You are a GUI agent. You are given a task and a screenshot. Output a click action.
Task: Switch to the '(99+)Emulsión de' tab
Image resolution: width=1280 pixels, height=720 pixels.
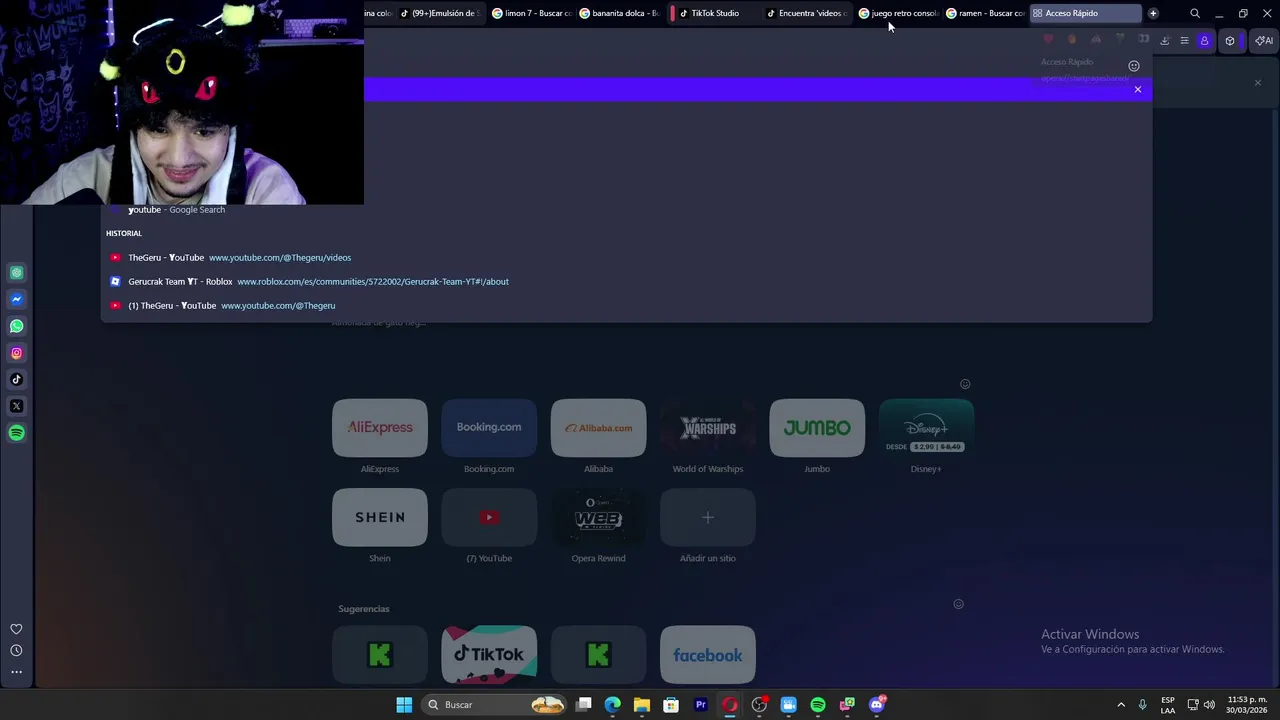[440, 13]
